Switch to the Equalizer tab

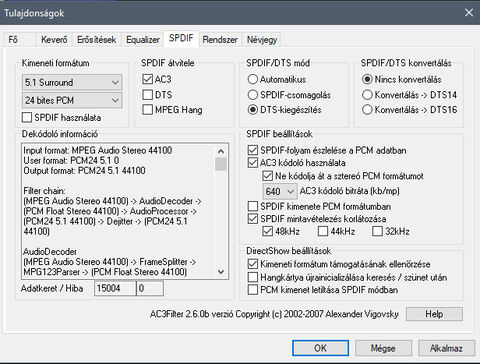click(143, 40)
